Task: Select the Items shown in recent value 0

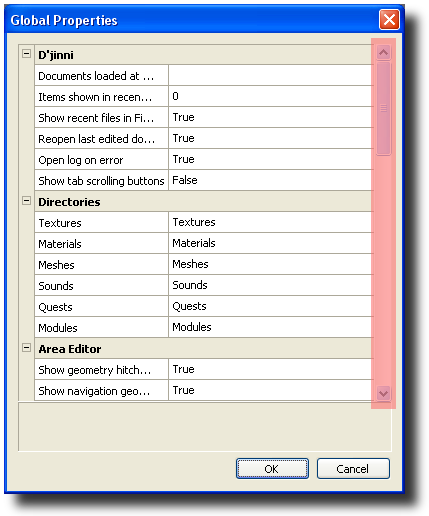Action: pyautogui.click(x=271, y=96)
